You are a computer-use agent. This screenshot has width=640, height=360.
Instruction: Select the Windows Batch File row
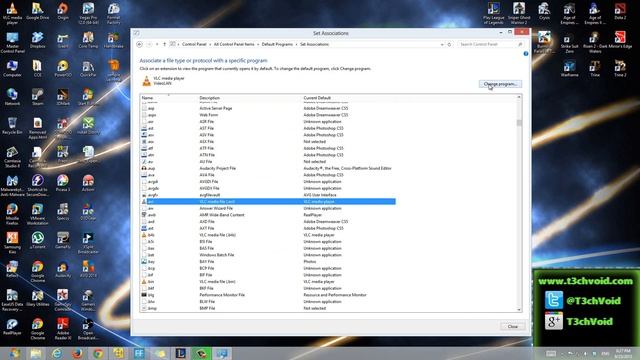[x=268, y=255]
